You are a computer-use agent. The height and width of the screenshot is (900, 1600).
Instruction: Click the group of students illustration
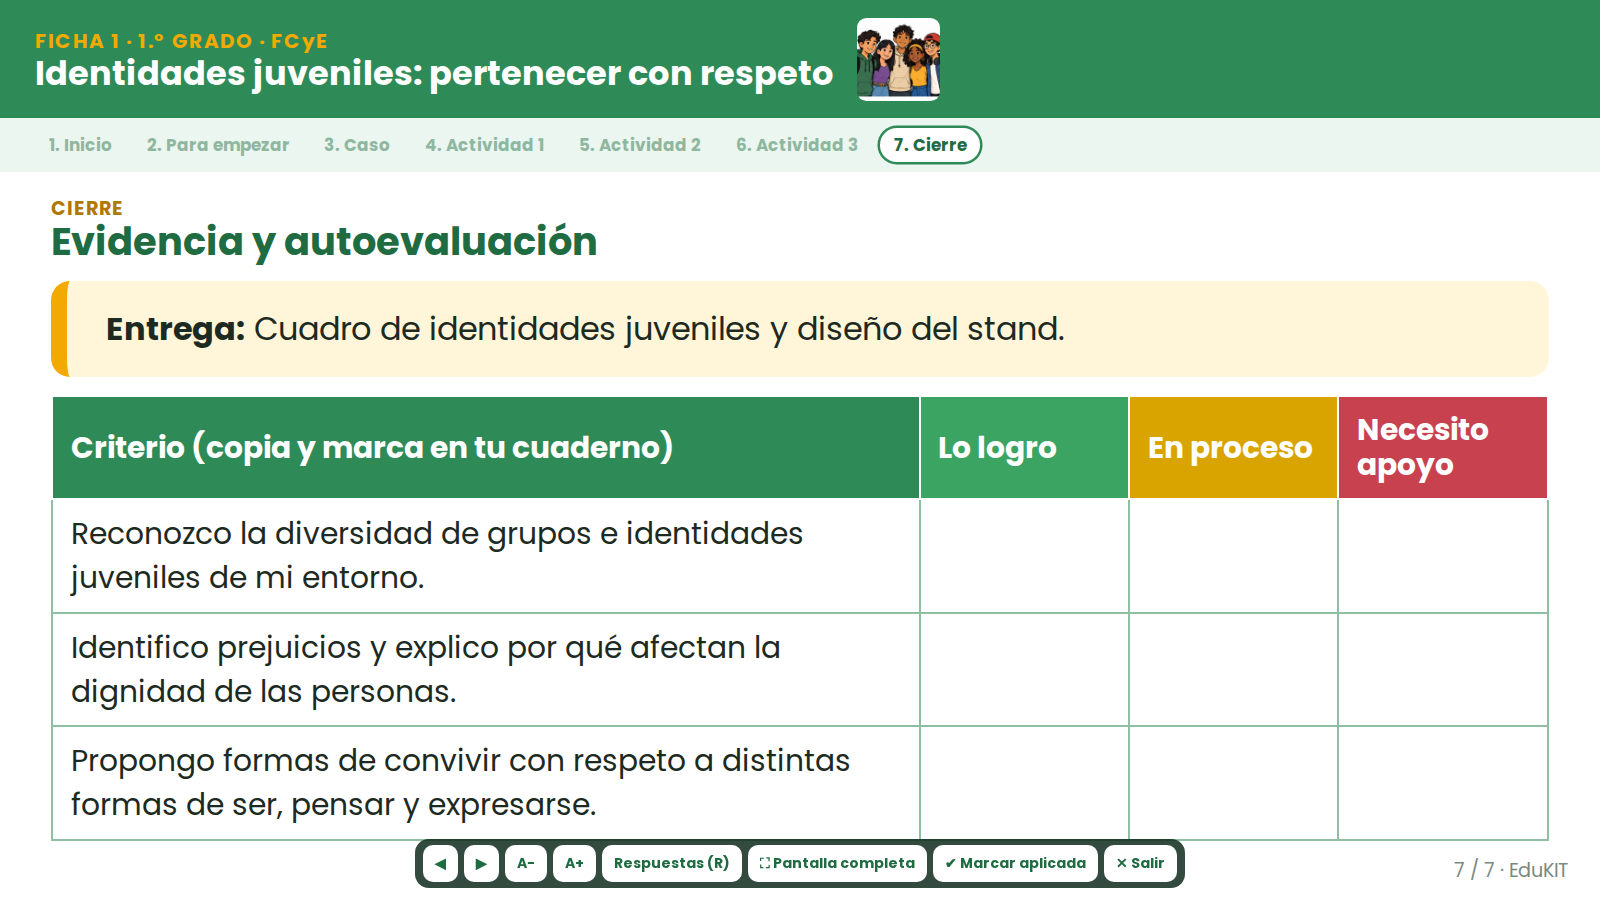(898, 59)
